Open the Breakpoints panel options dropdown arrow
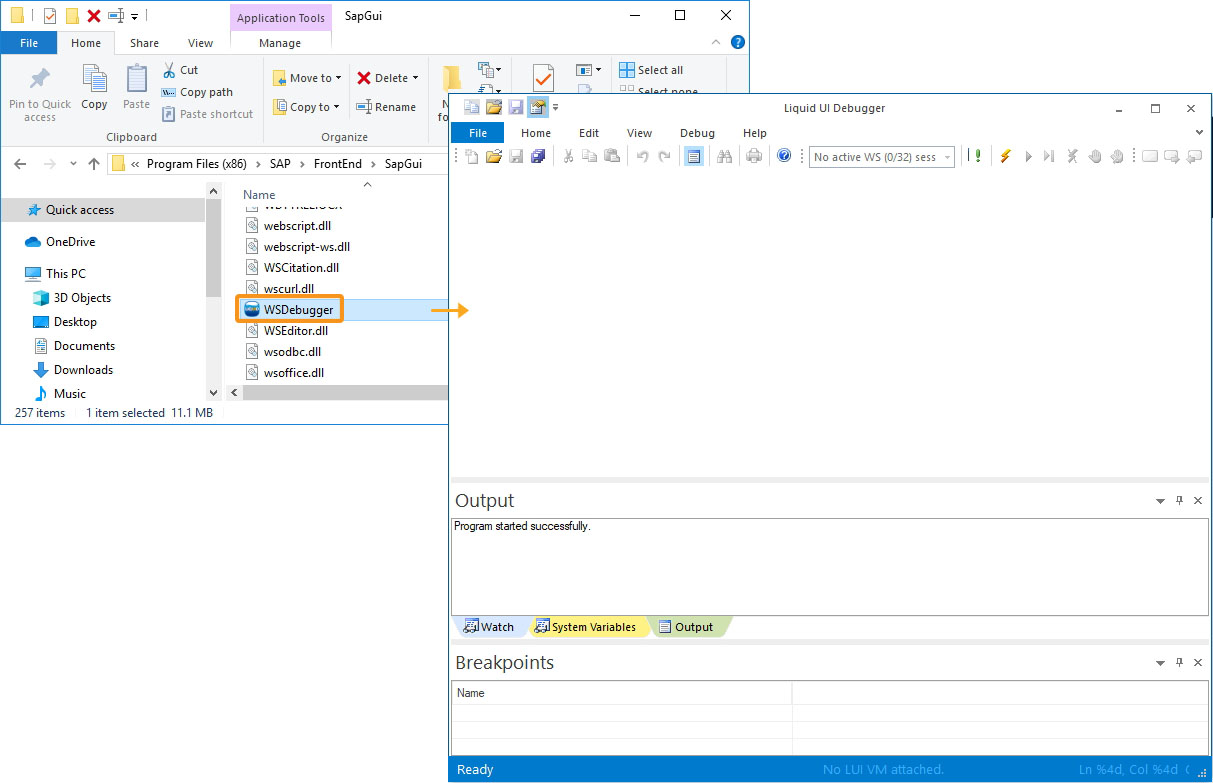Image resolution: width=1213 pixels, height=783 pixels. tap(1160, 663)
